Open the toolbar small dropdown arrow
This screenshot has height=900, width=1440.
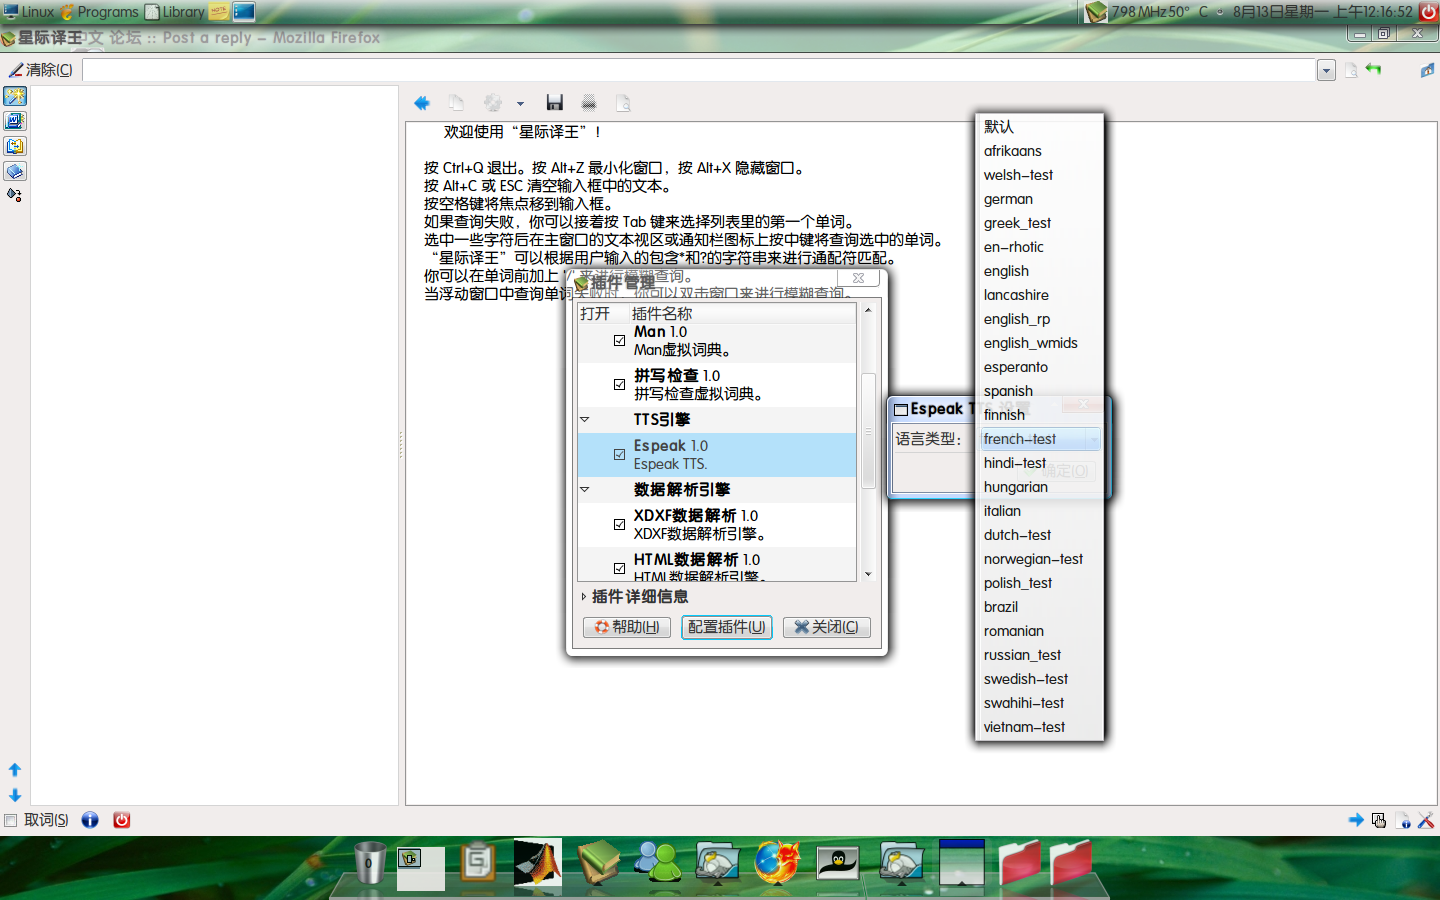[520, 104]
